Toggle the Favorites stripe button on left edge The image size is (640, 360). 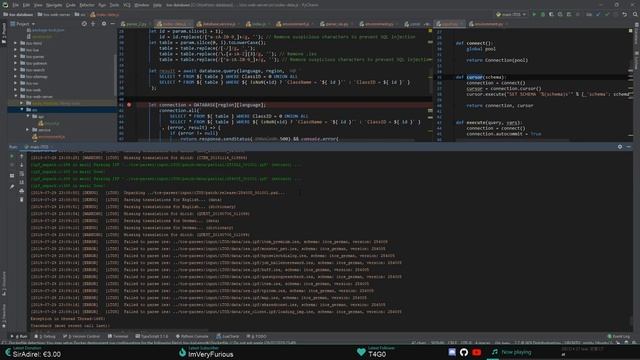click(4, 316)
